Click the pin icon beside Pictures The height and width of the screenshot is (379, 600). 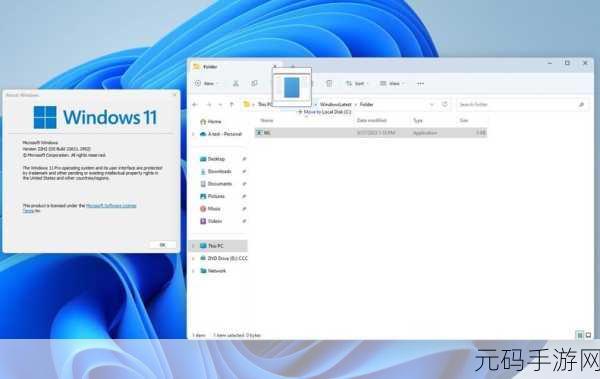(x=244, y=196)
